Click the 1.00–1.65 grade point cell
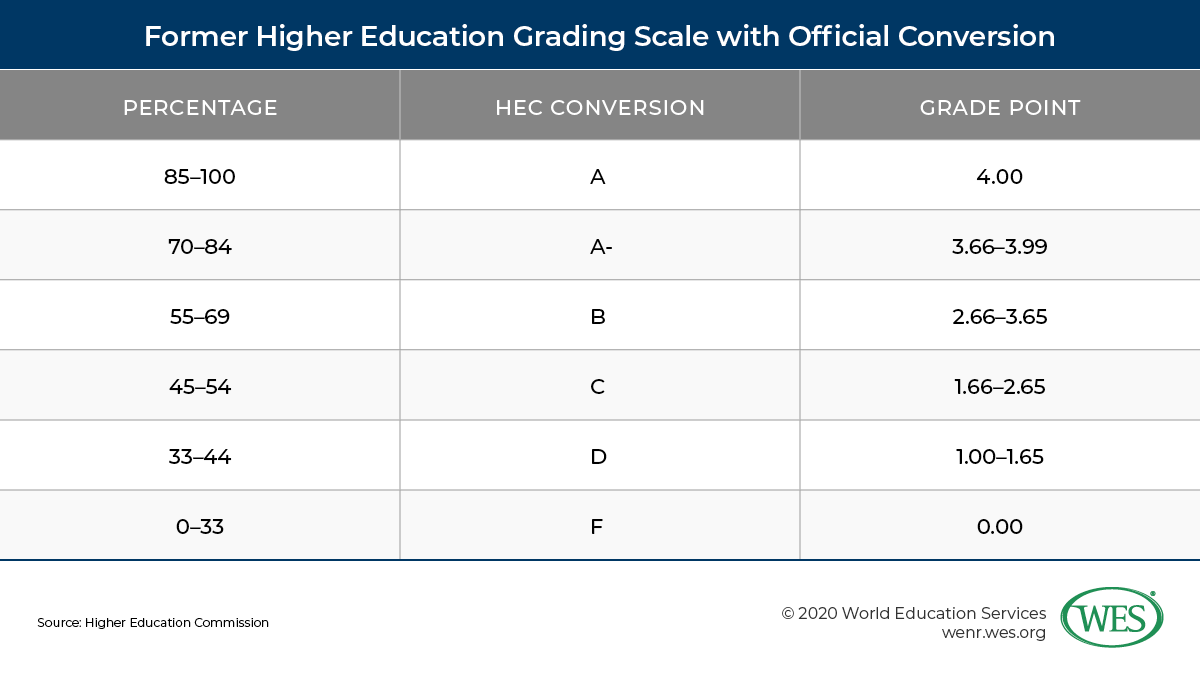 point(1000,457)
